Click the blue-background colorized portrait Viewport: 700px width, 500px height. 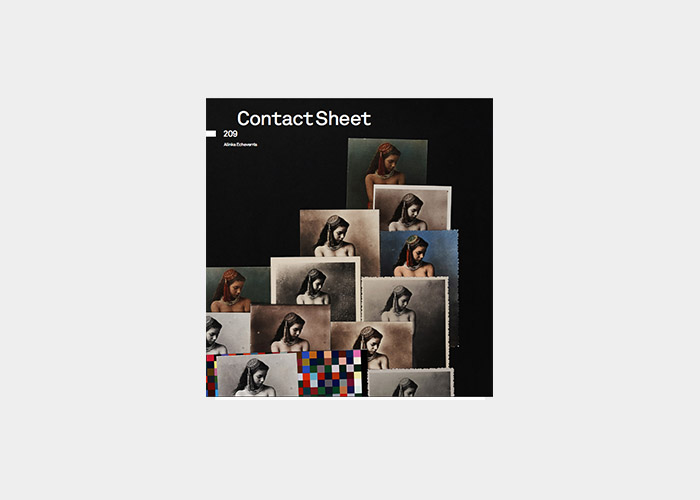420,253
